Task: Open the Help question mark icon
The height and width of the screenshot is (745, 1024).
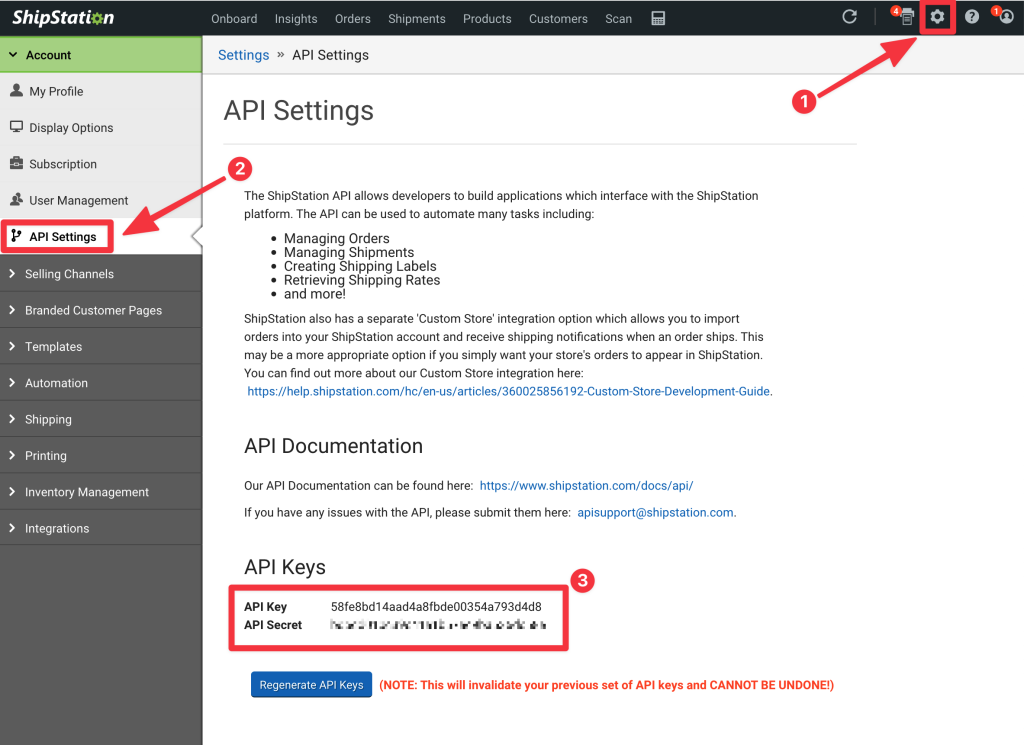Action: (x=971, y=17)
